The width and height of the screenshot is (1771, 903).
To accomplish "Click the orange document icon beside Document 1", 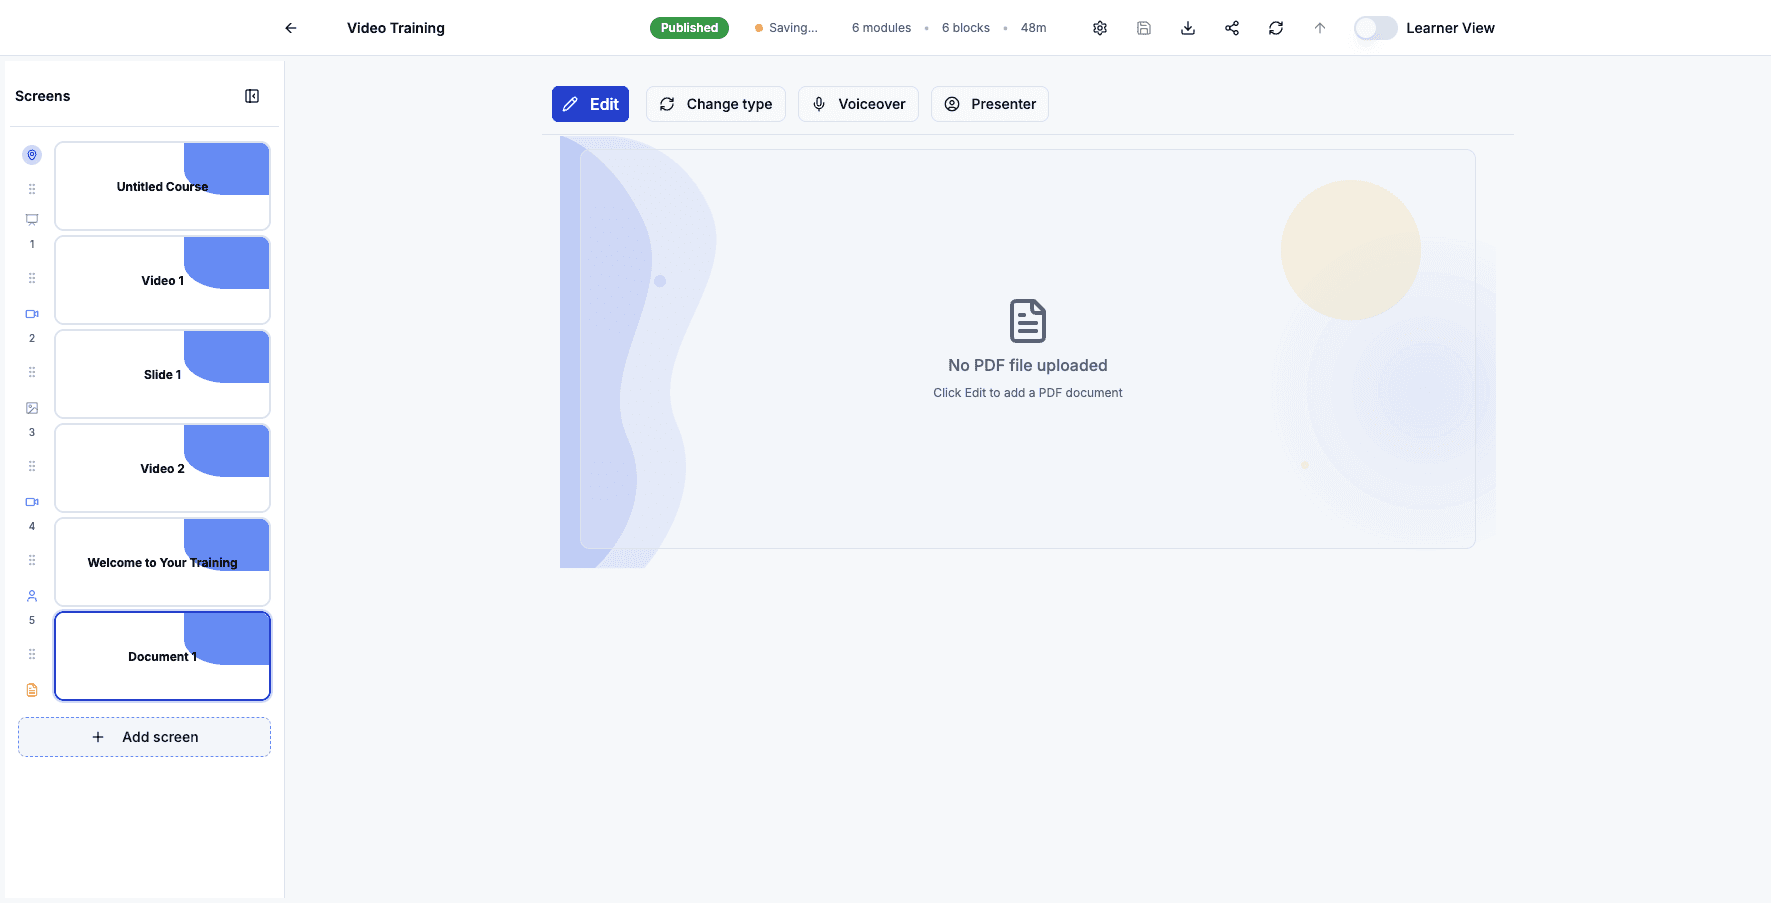I will pyautogui.click(x=31, y=689).
